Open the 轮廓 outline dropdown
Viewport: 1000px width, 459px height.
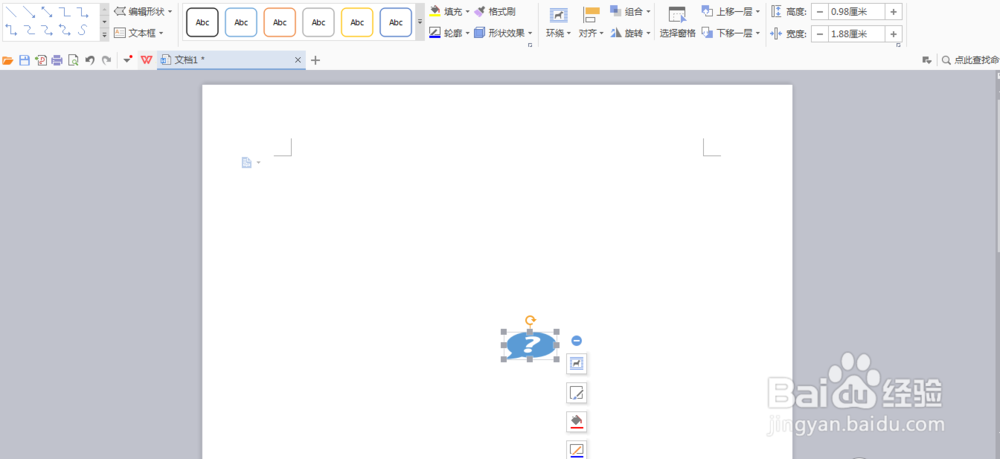467,33
